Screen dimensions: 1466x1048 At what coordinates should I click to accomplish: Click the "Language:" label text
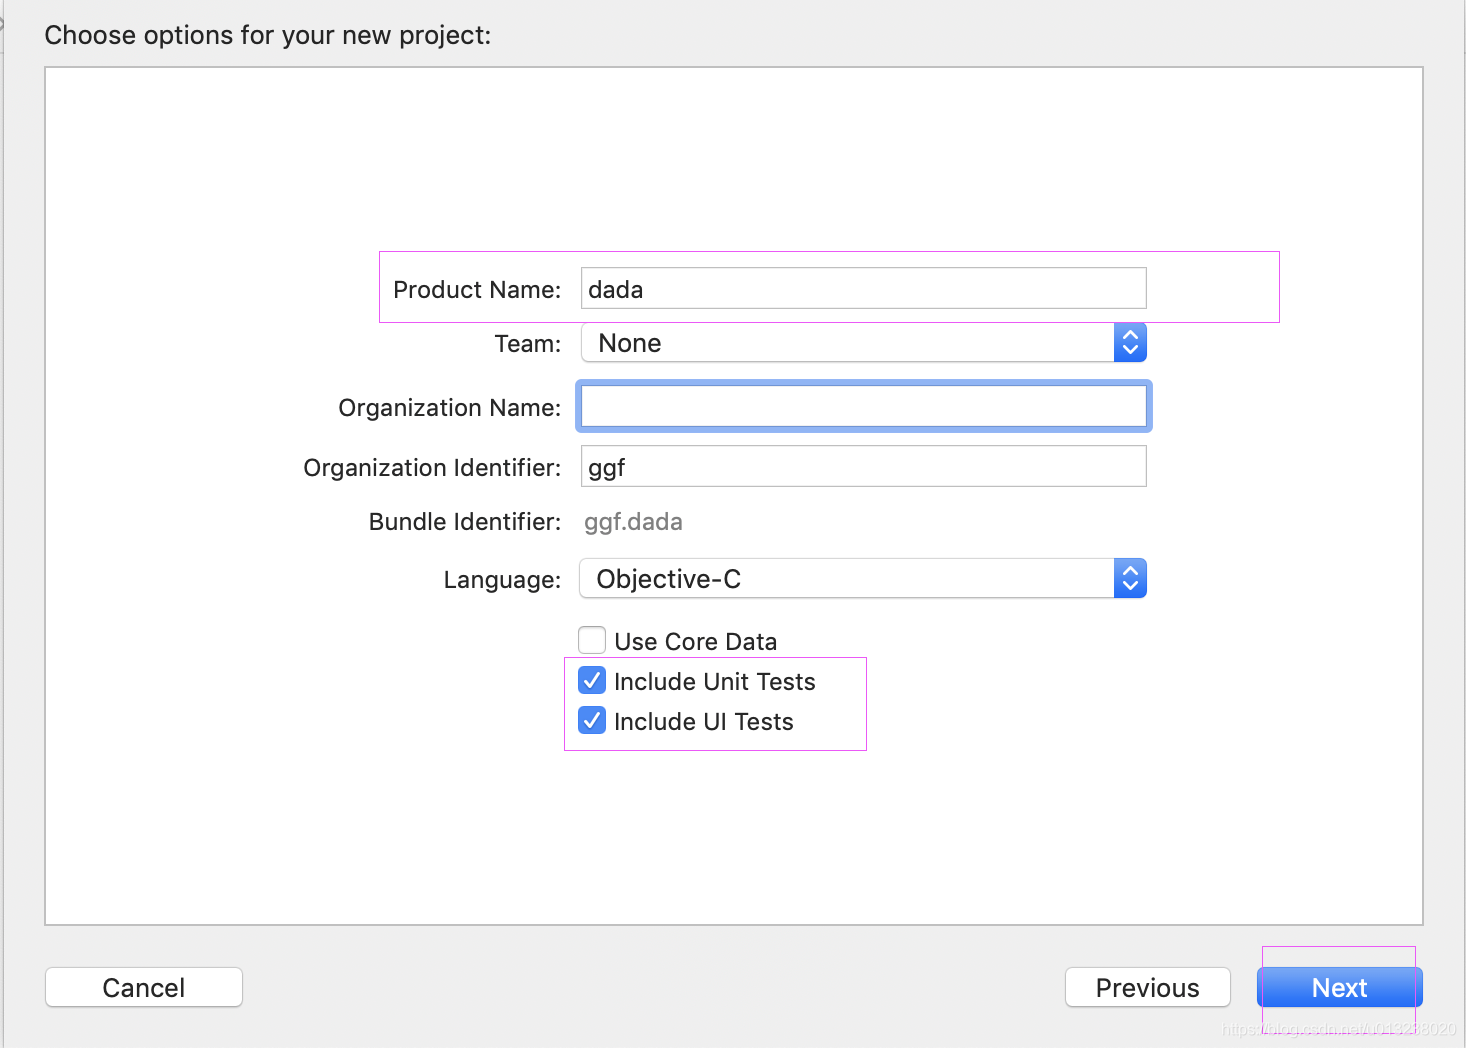pyautogui.click(x=502, y=580)
